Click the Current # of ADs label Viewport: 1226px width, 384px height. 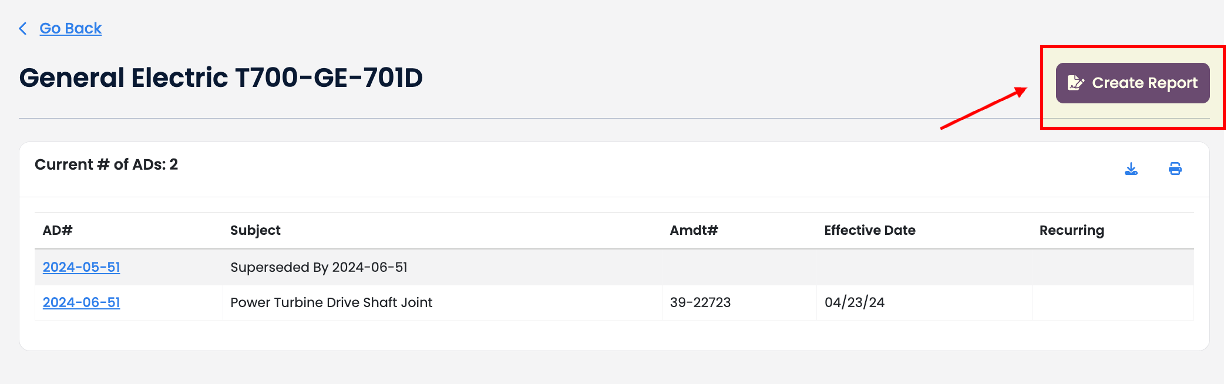coord(106,164)
